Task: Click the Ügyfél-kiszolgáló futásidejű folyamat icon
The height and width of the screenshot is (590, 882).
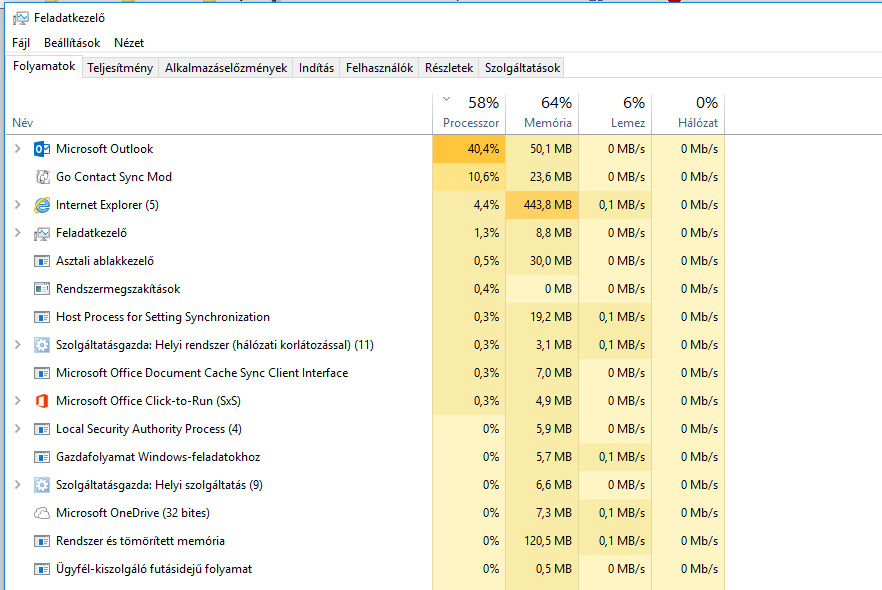Action: (42, 569)
